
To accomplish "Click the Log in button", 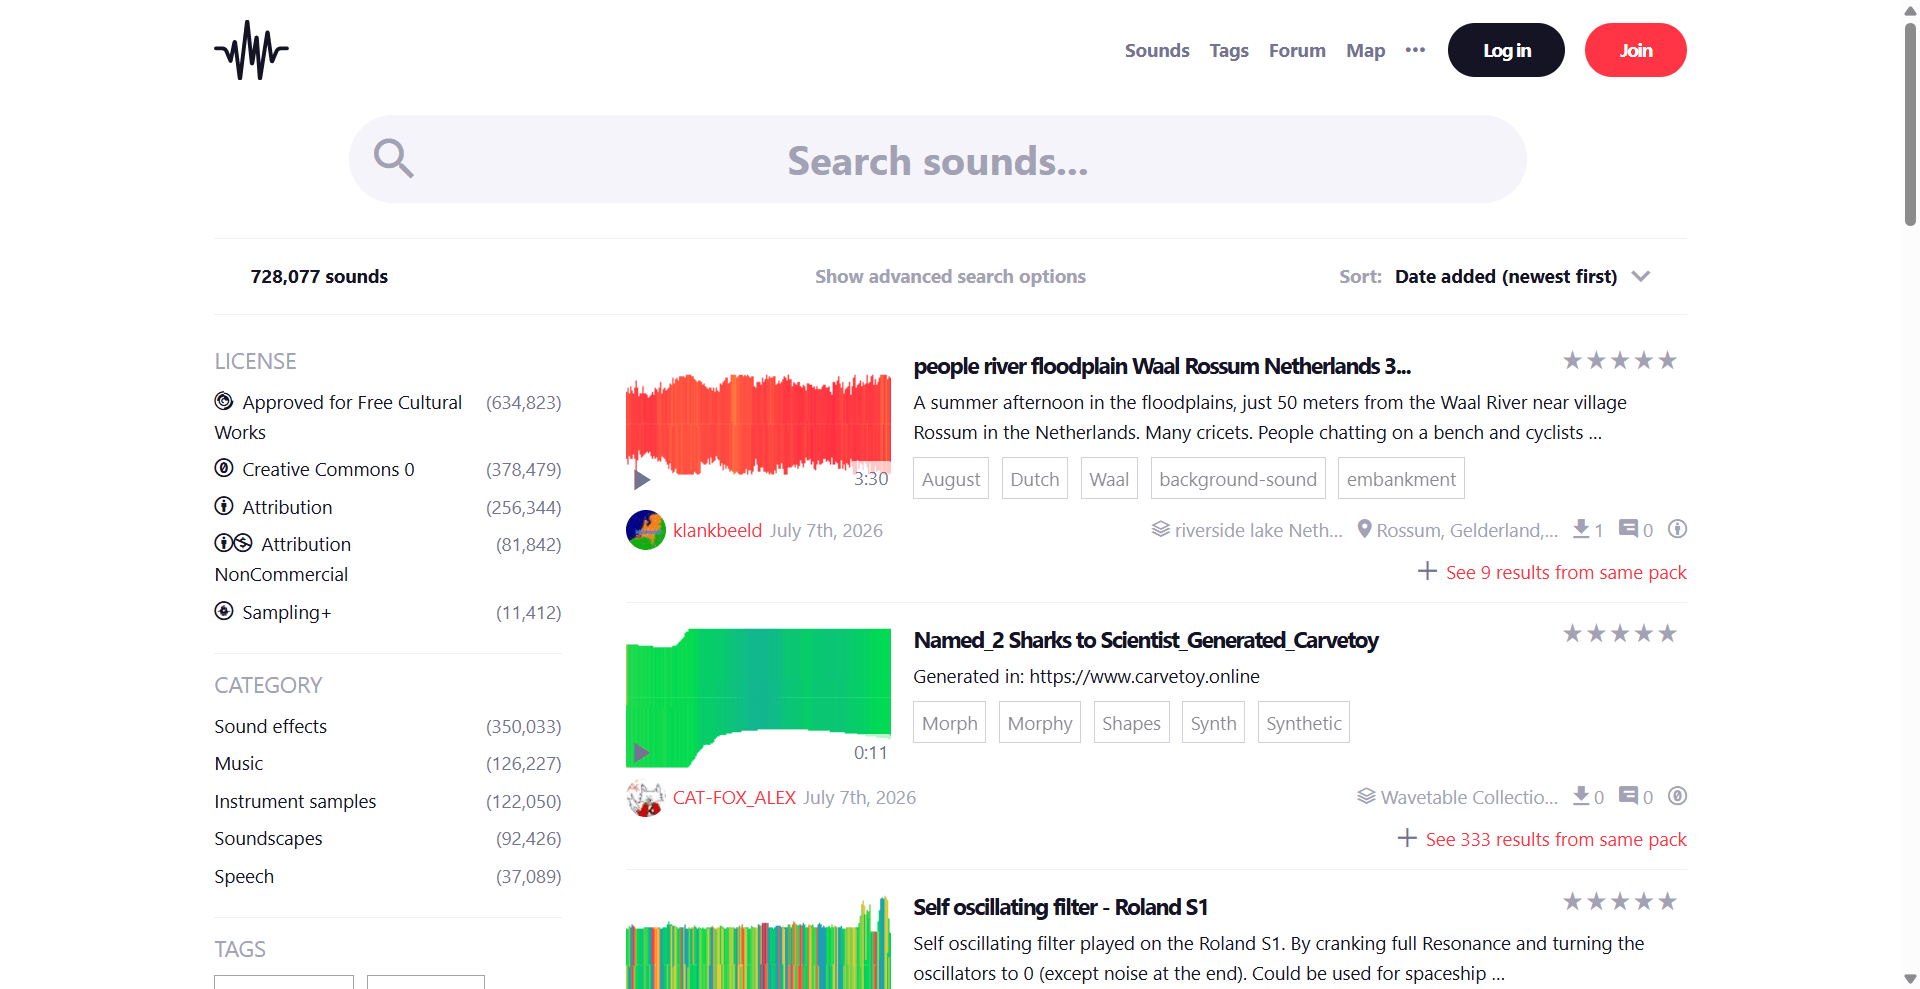I will pos(1506,50).
